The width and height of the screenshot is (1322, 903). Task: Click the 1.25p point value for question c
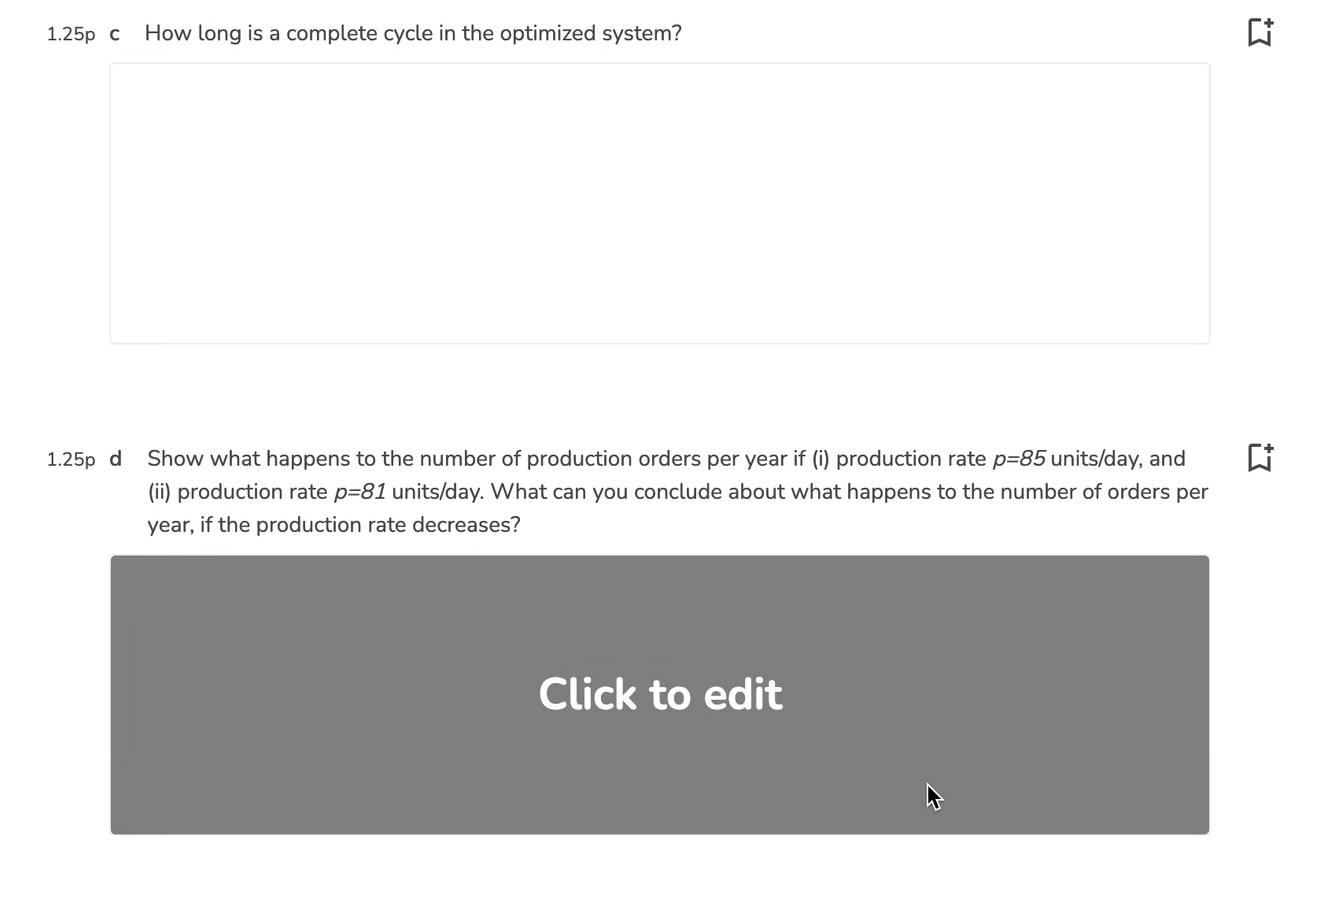click(x=71, y=33)
